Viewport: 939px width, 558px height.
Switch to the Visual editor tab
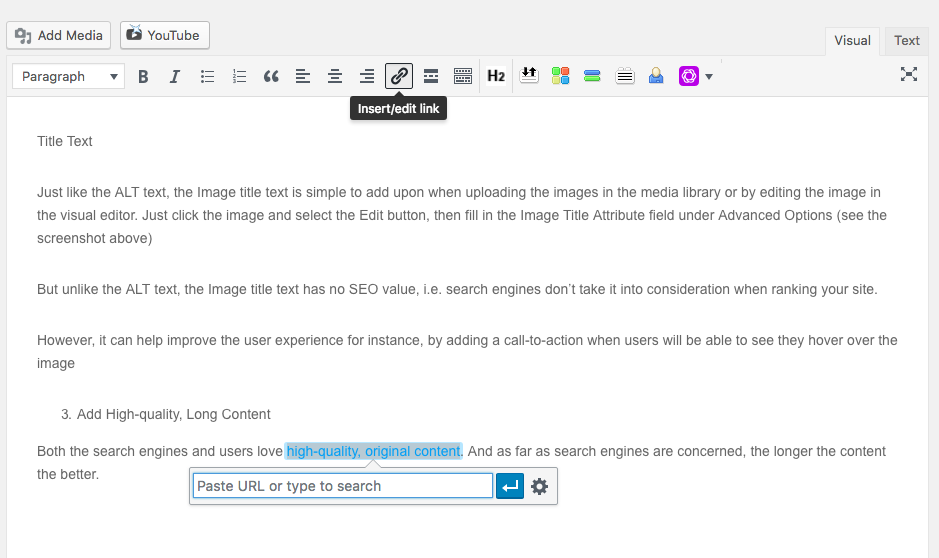point(852,41)
